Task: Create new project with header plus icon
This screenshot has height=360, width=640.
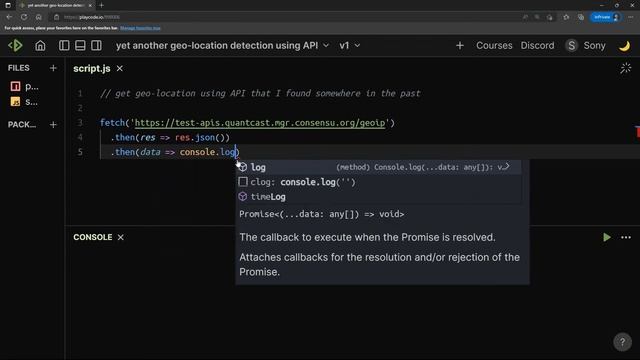Action: tap(460, 45)
